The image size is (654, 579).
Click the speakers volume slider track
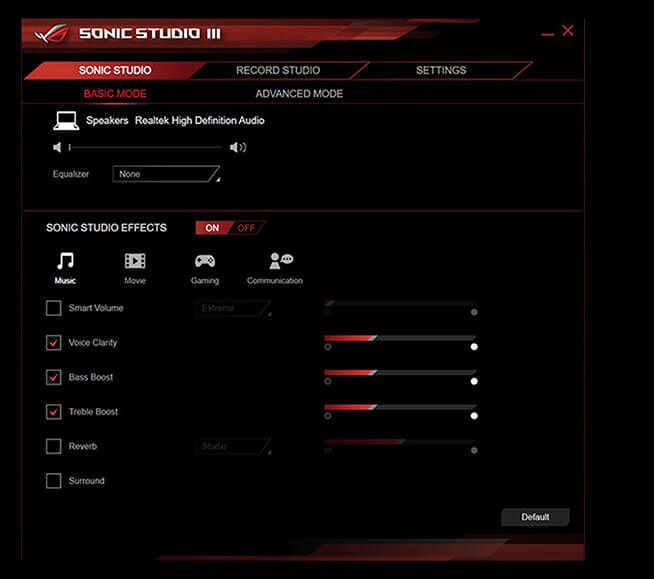tap(146, 147)
